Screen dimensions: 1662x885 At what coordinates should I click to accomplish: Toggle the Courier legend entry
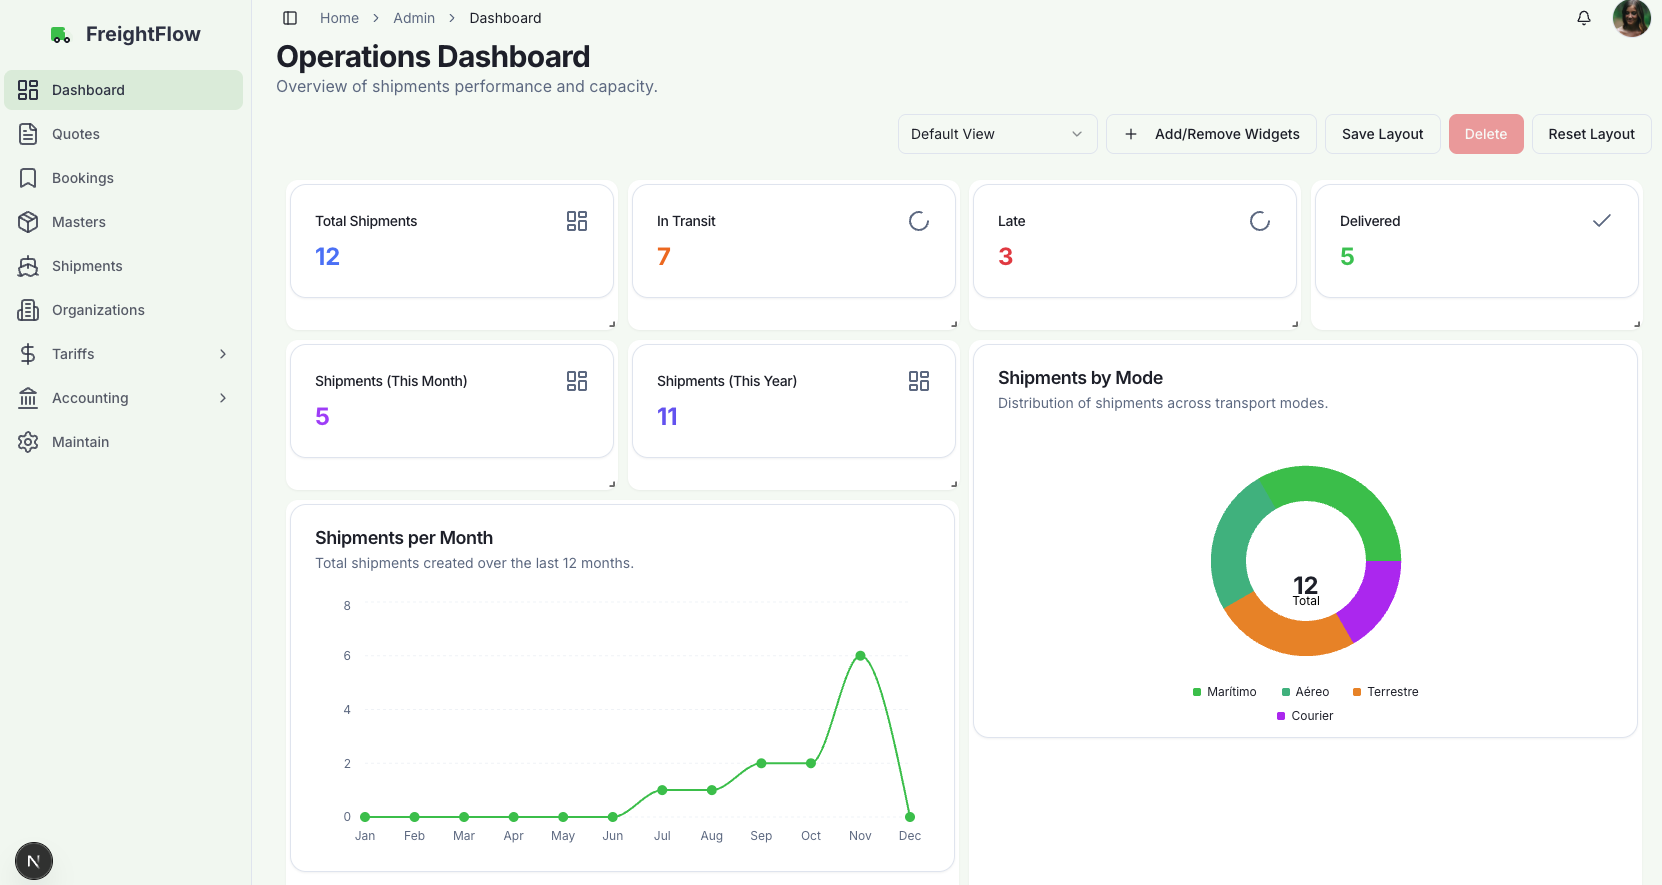tap(1305, 716)
